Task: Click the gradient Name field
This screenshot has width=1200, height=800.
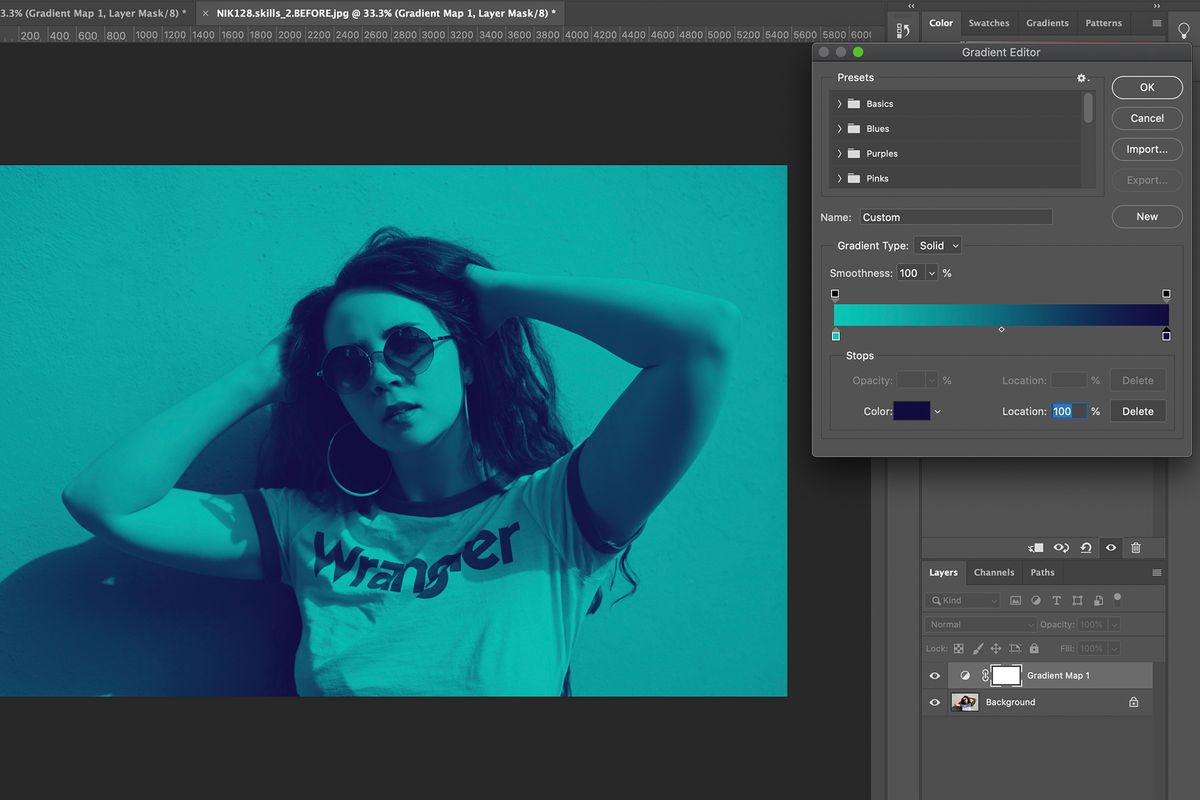Action: click(x=956, y=217)
